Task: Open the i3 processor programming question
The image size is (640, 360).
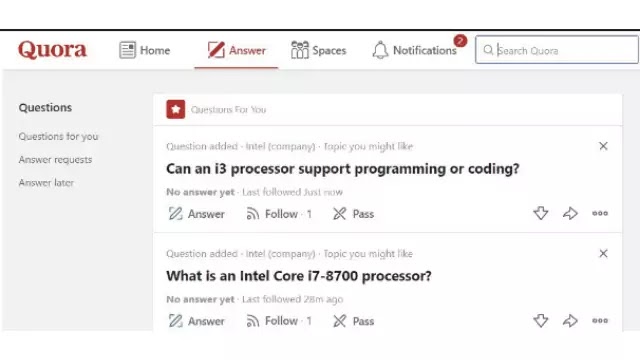Action: tap(342, 169)
